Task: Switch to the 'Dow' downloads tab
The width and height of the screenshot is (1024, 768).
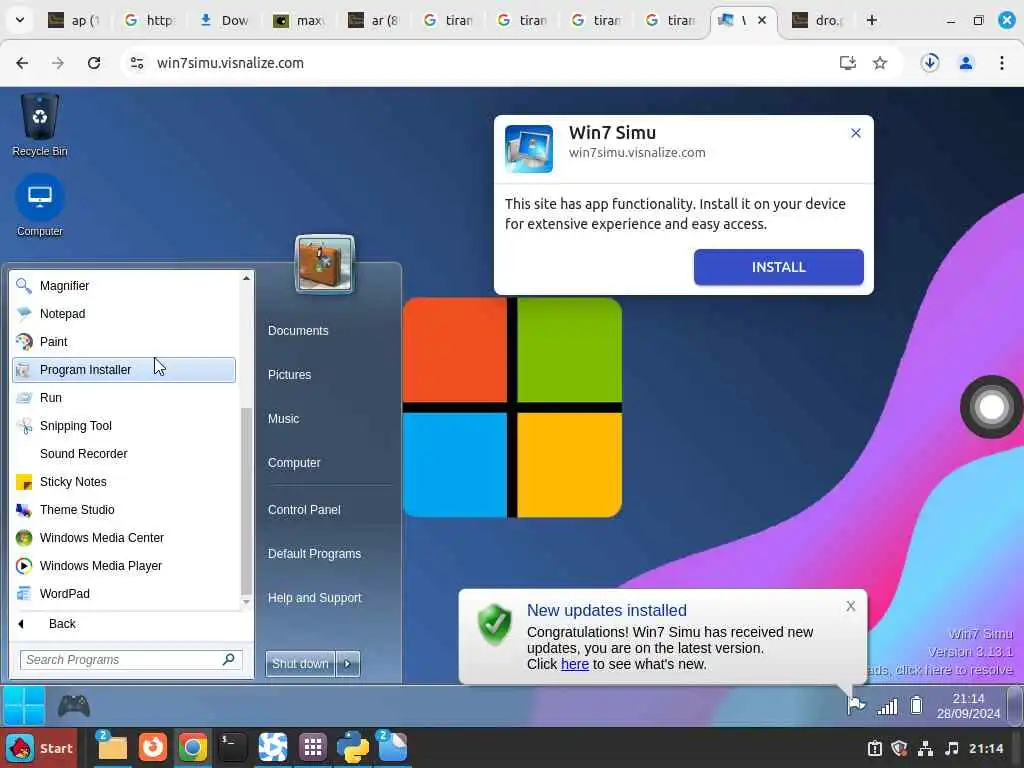Action: click(x=224, y=20)
